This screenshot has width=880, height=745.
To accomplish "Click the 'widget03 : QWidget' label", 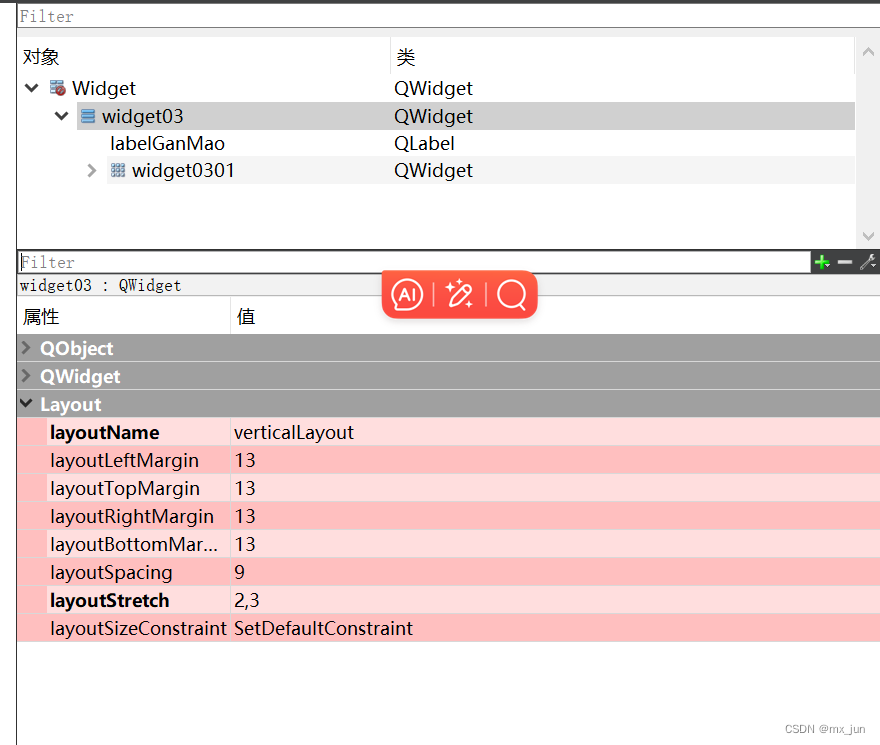I will [x=100, y=285].
